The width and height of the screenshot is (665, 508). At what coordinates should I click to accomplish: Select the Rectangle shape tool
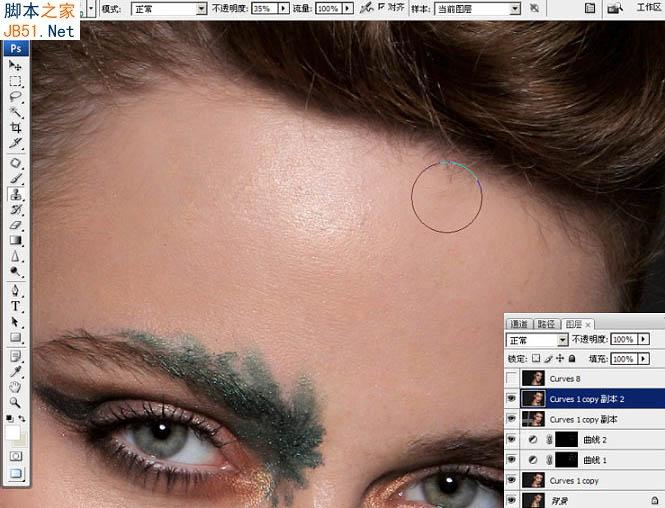pos(16,338)
